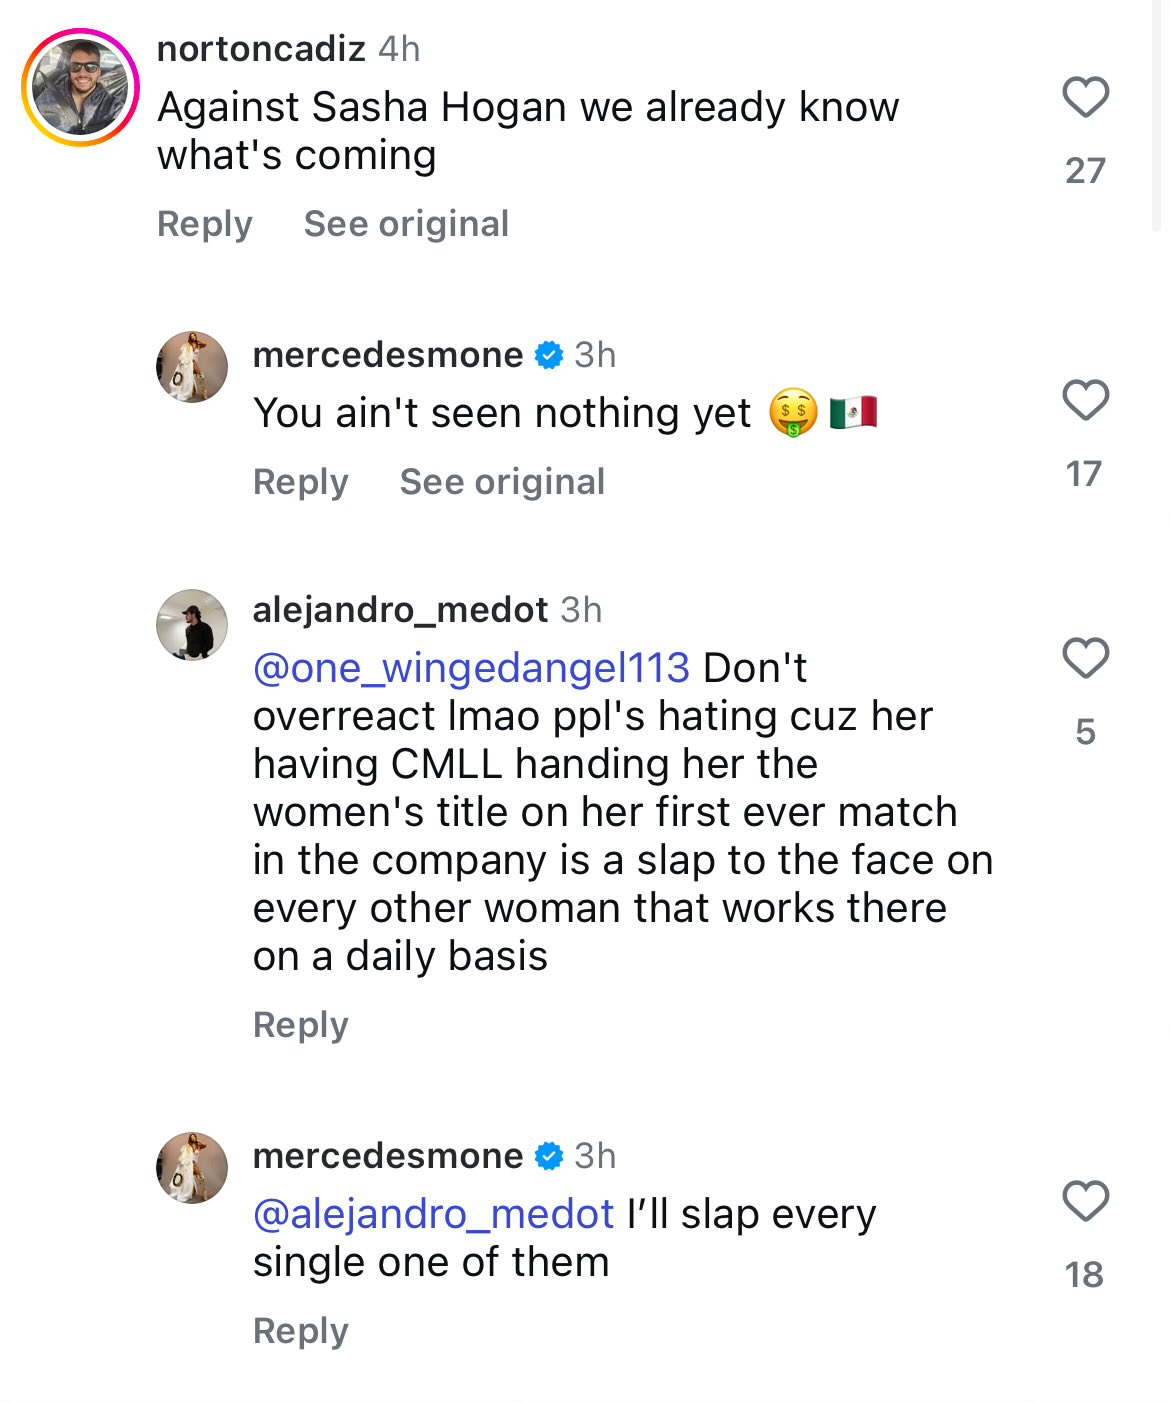1170x1403 pixels.
Task: Like mercedesmone's 'You ain't seen nothing yet' comment
Action: tap(1085, 401)
